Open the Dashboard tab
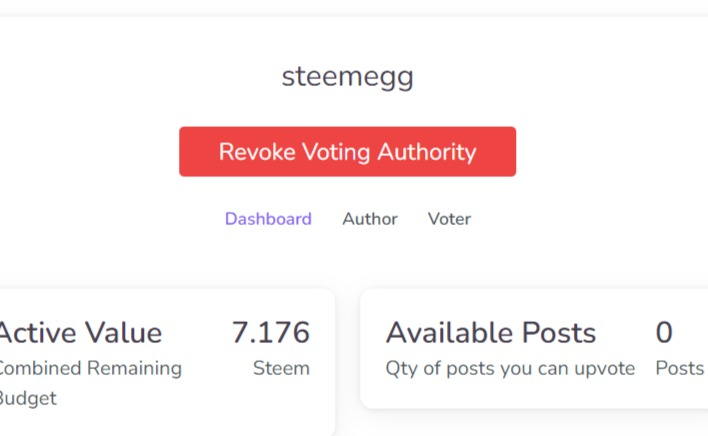The height and width of the screenshot is (436, 708). [x=268, y=219]
